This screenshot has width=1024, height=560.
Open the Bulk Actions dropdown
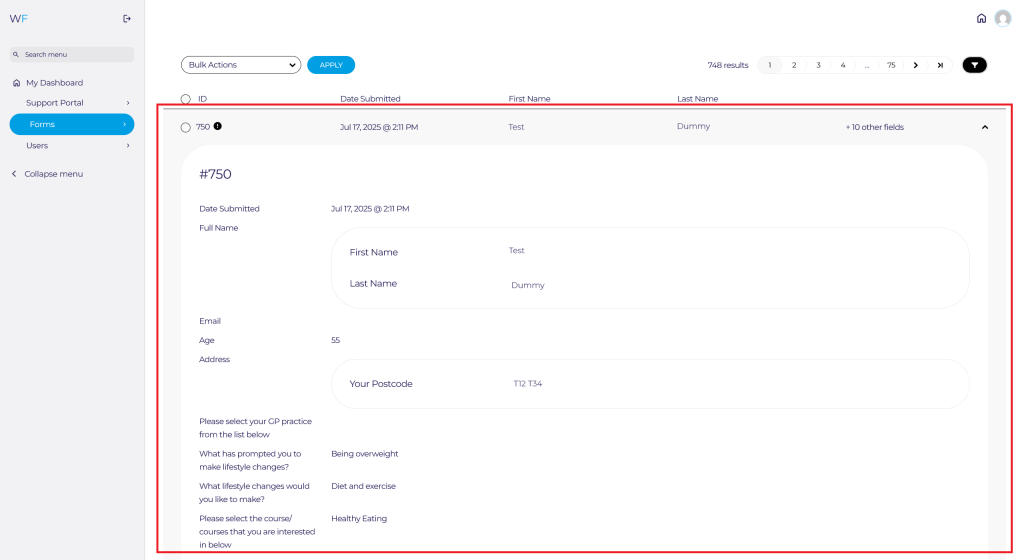click(x=241, y=65)
